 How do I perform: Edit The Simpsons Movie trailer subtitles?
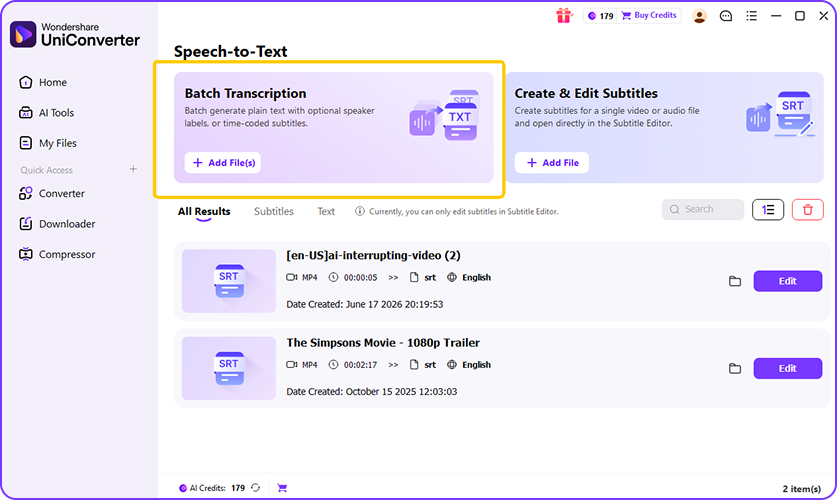pos(787,368)
